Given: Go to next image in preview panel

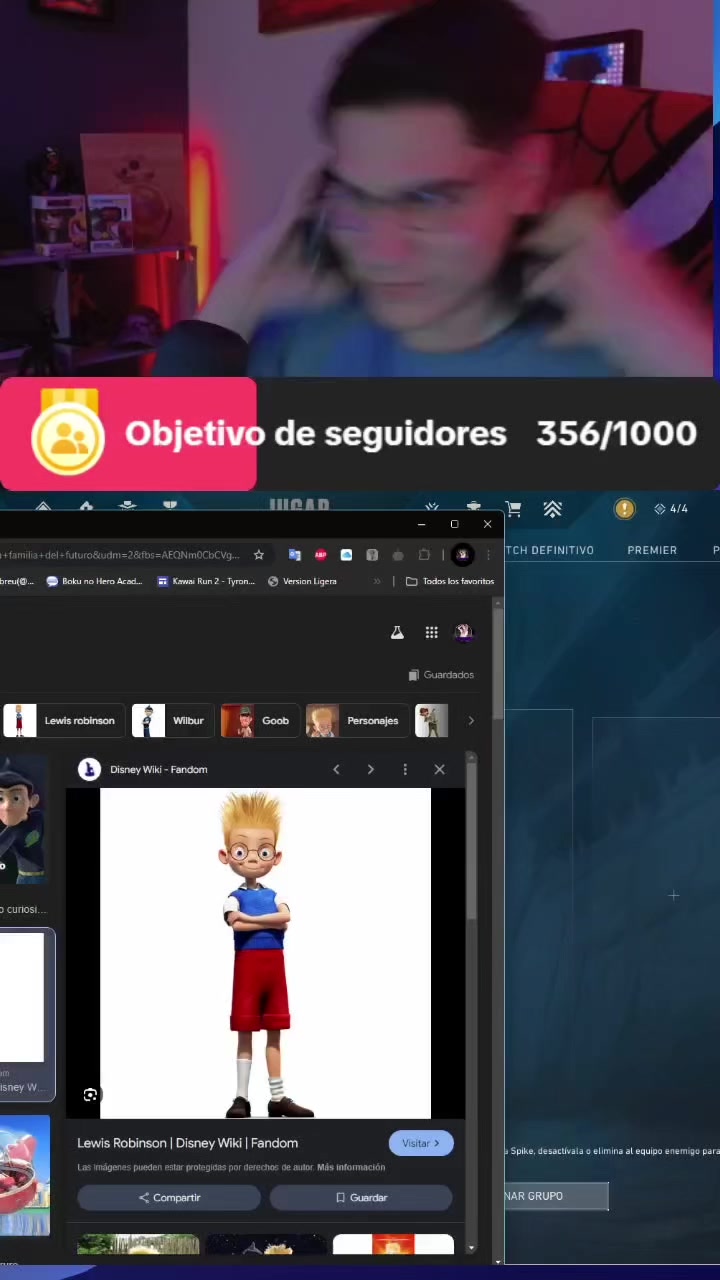Looking at the screenshot, I should point(370,769).
